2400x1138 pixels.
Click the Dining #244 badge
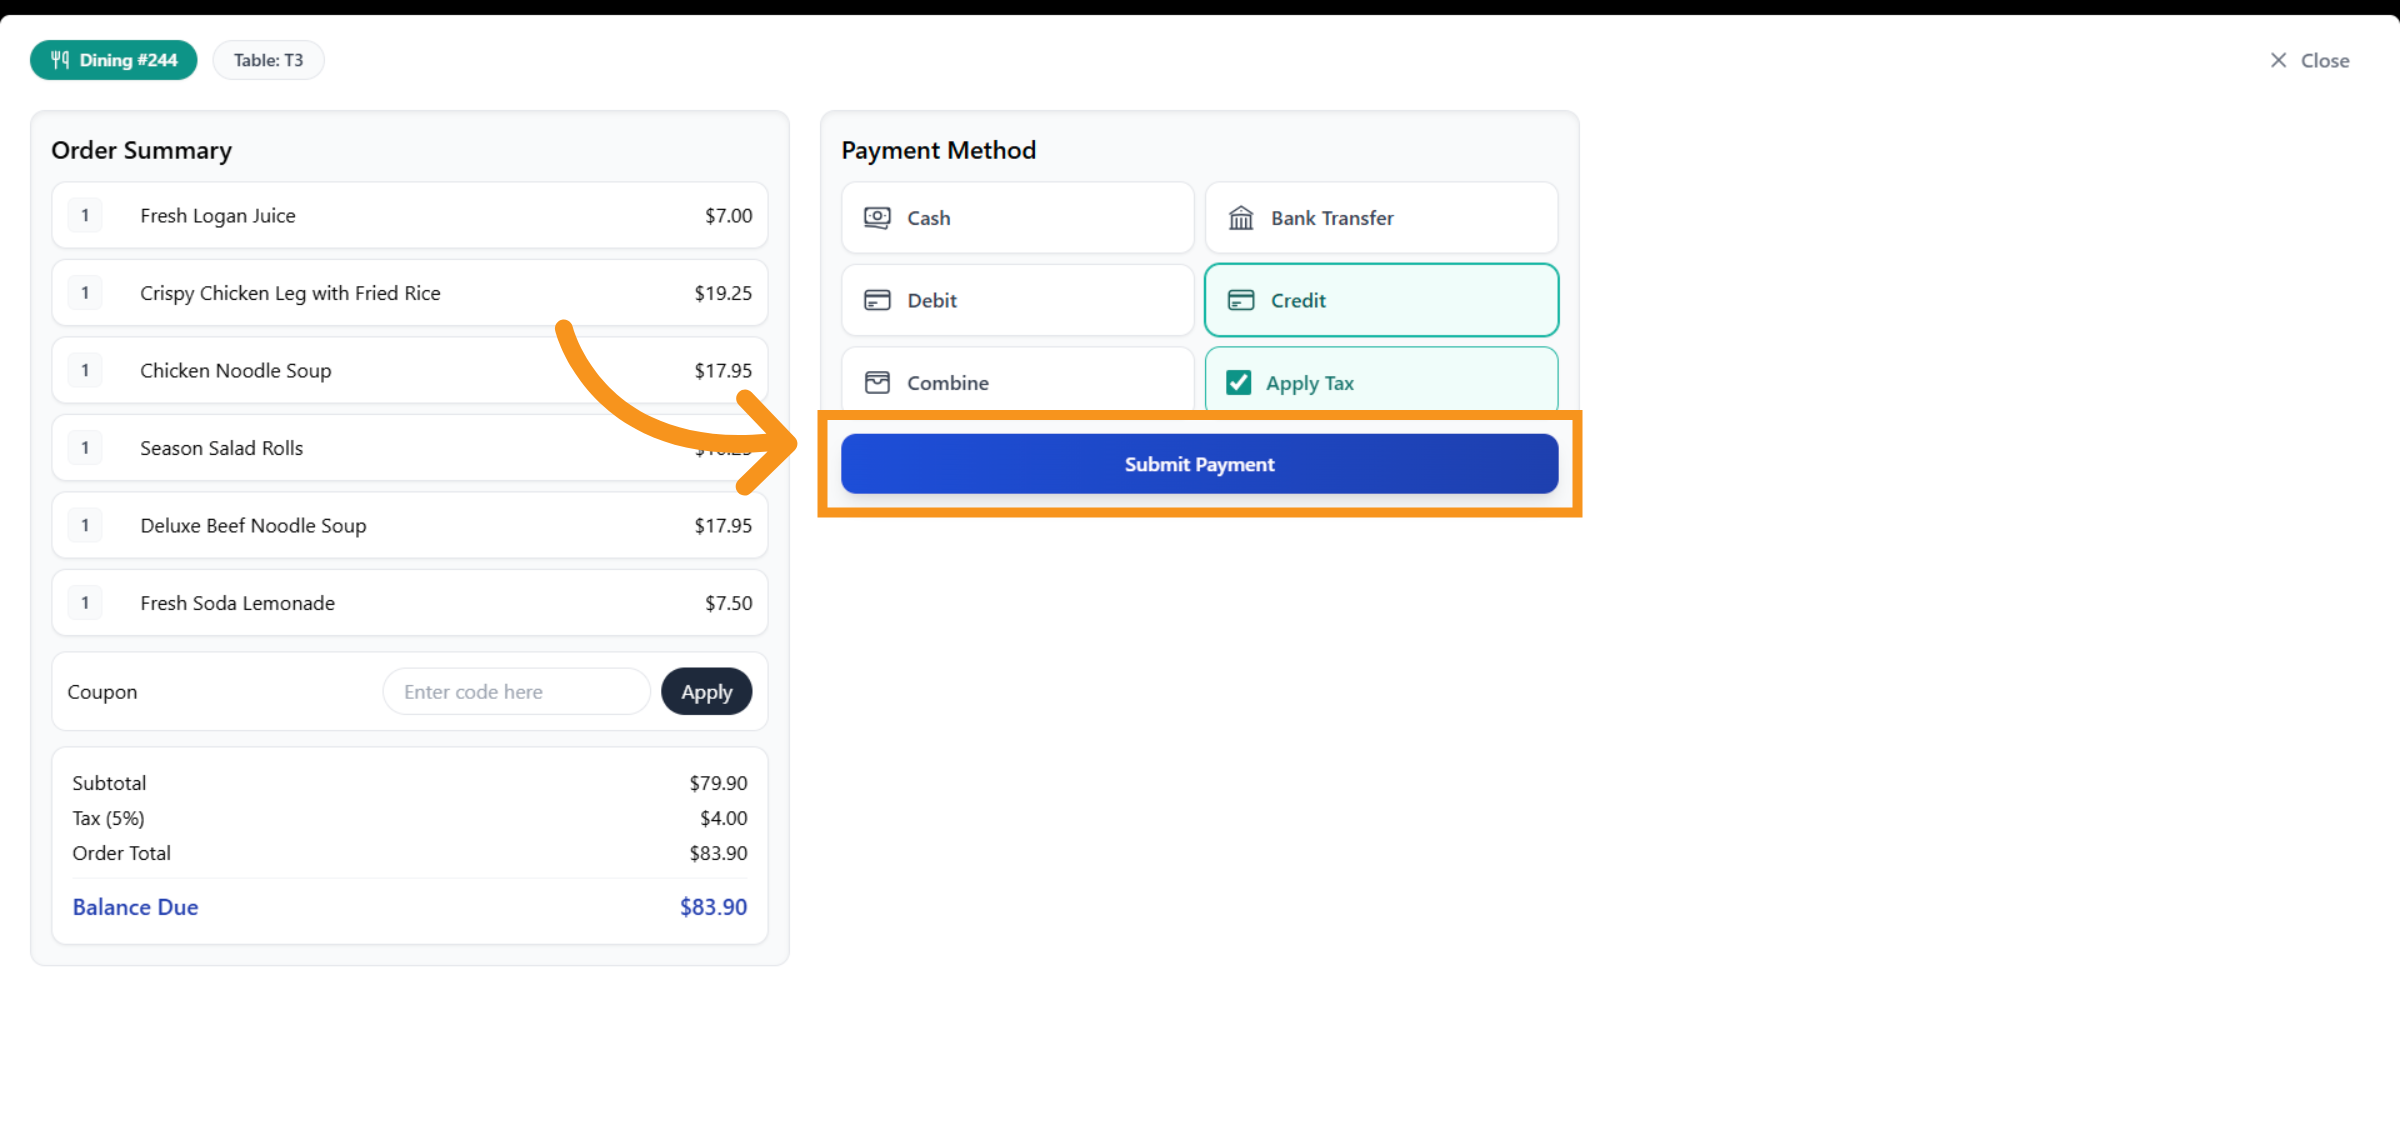(x=114, y=60)
